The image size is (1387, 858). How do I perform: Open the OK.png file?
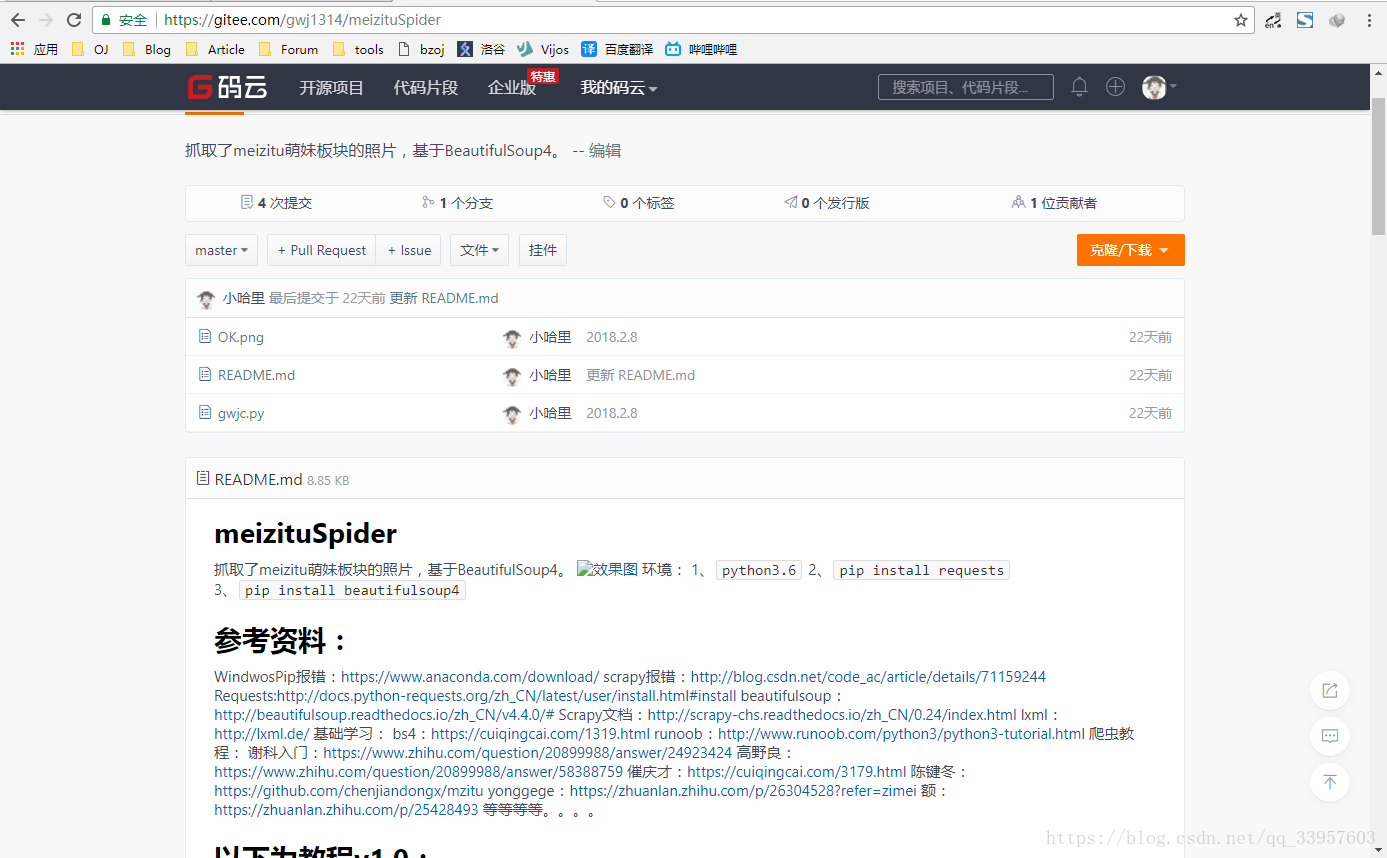241,337
